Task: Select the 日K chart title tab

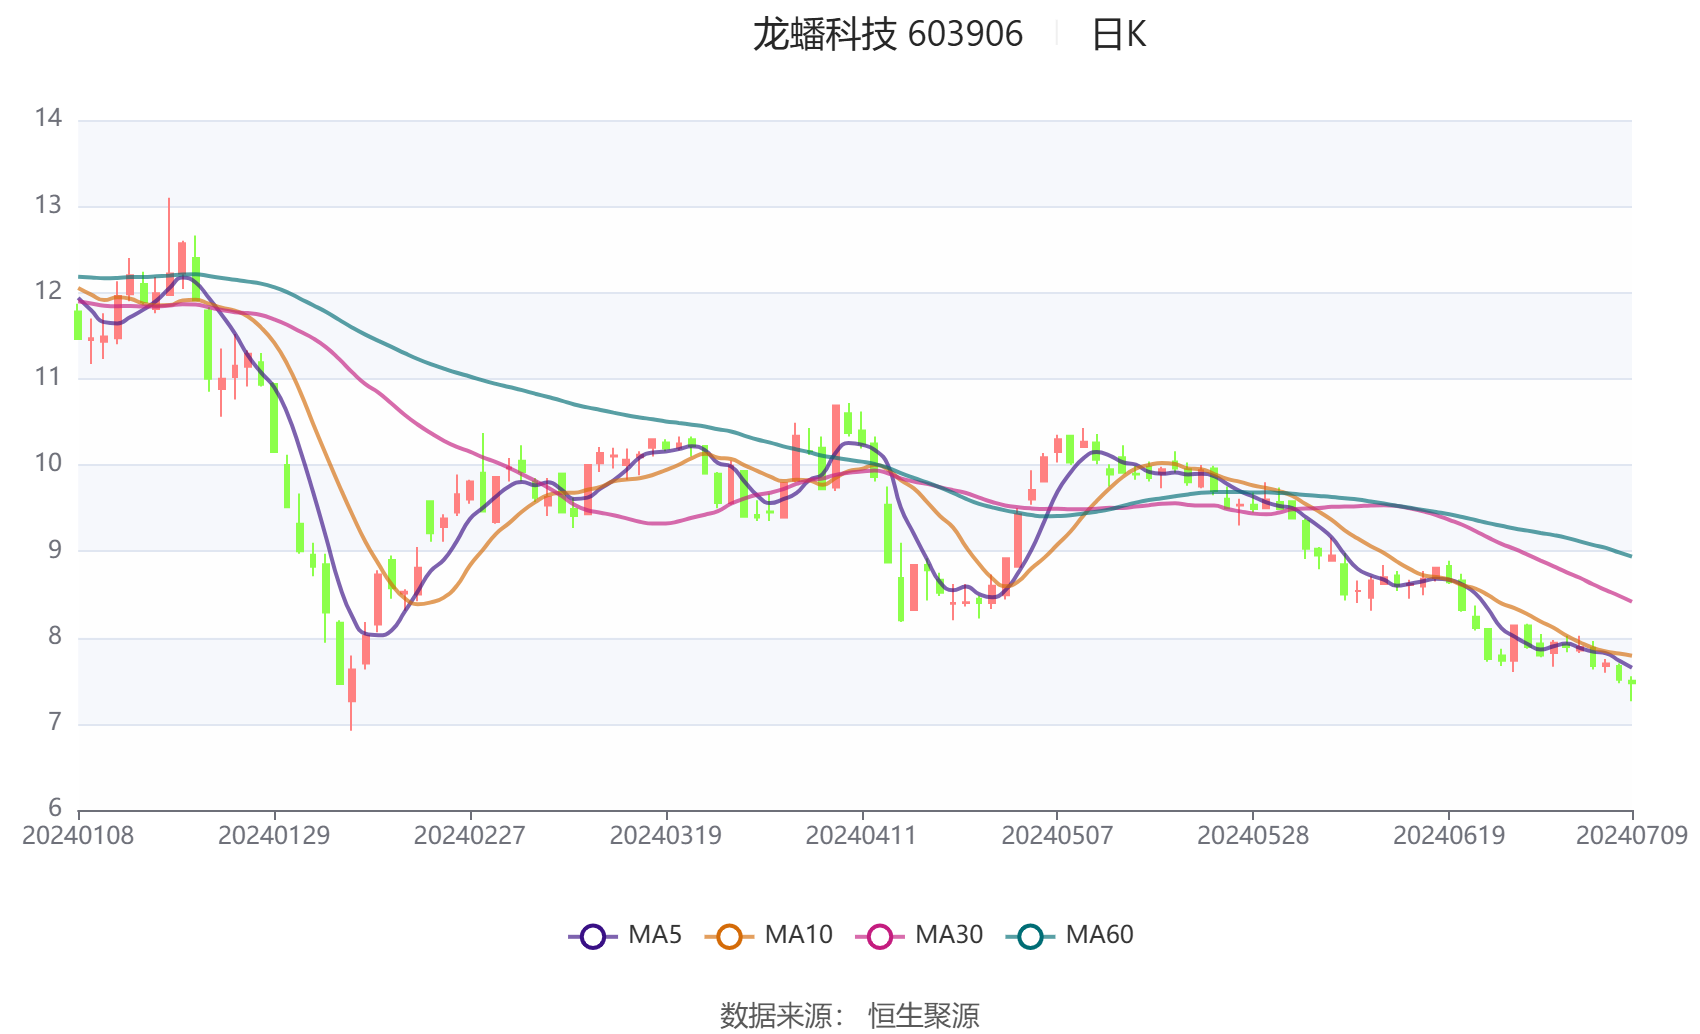Action: coord(1118,35)
